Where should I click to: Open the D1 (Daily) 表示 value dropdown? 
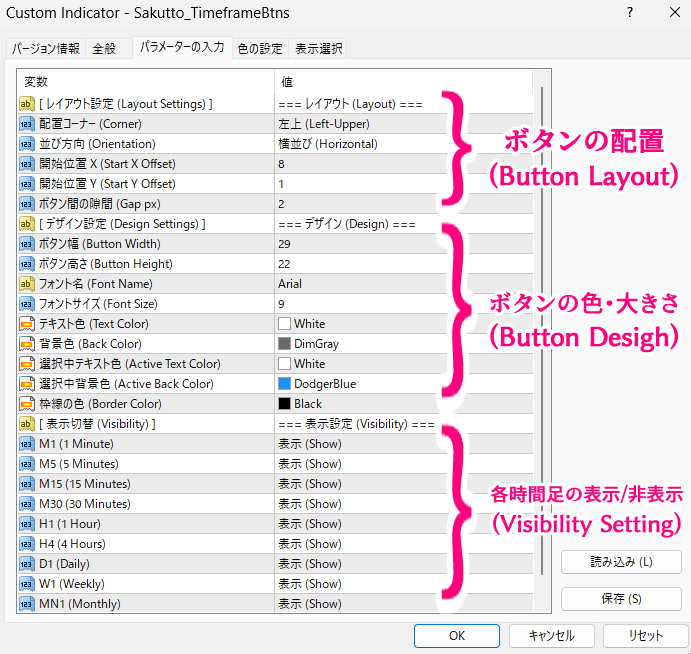tap(310, 564)
